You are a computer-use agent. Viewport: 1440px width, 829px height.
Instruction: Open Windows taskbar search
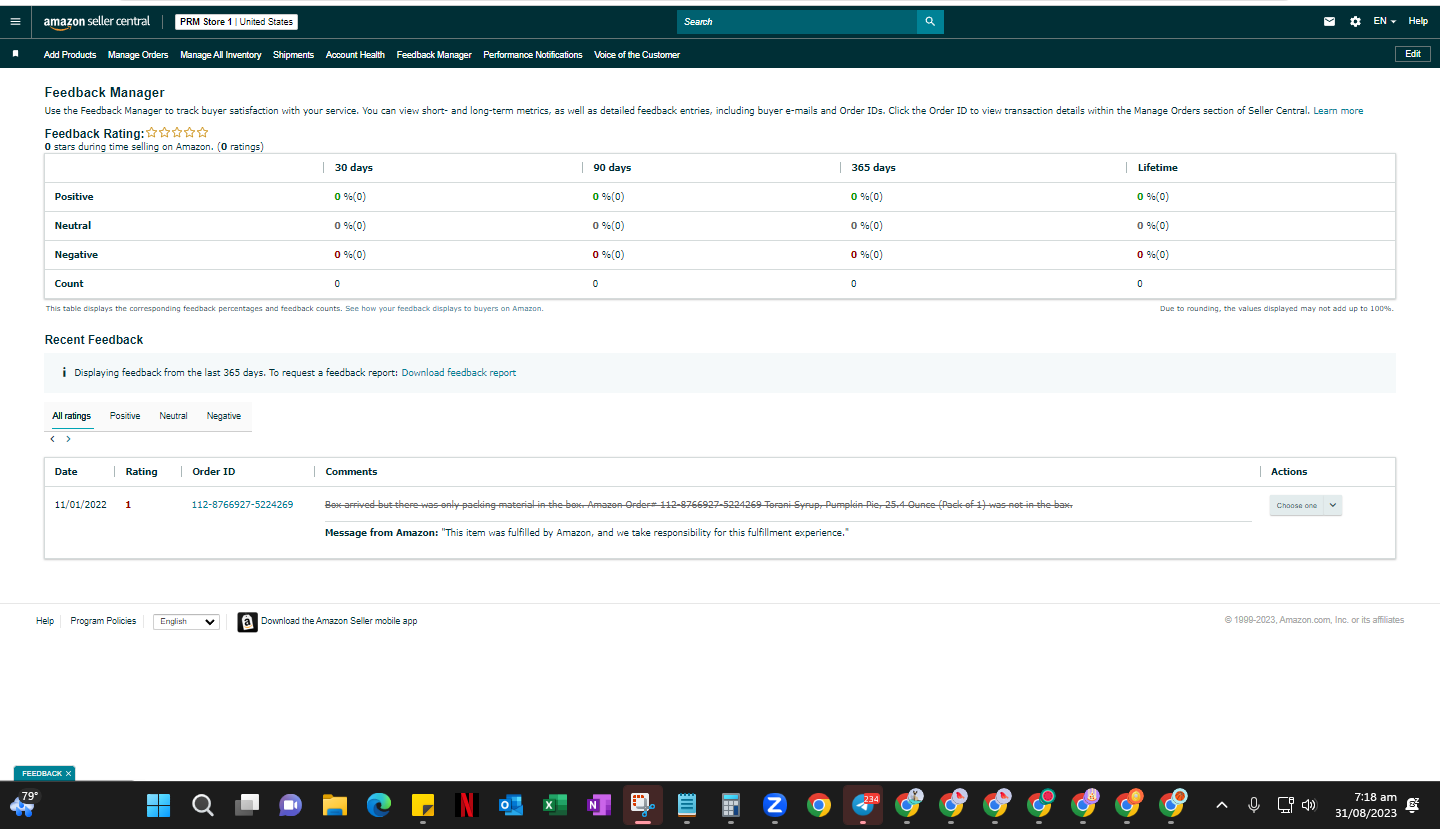click(x=202, y=805)
